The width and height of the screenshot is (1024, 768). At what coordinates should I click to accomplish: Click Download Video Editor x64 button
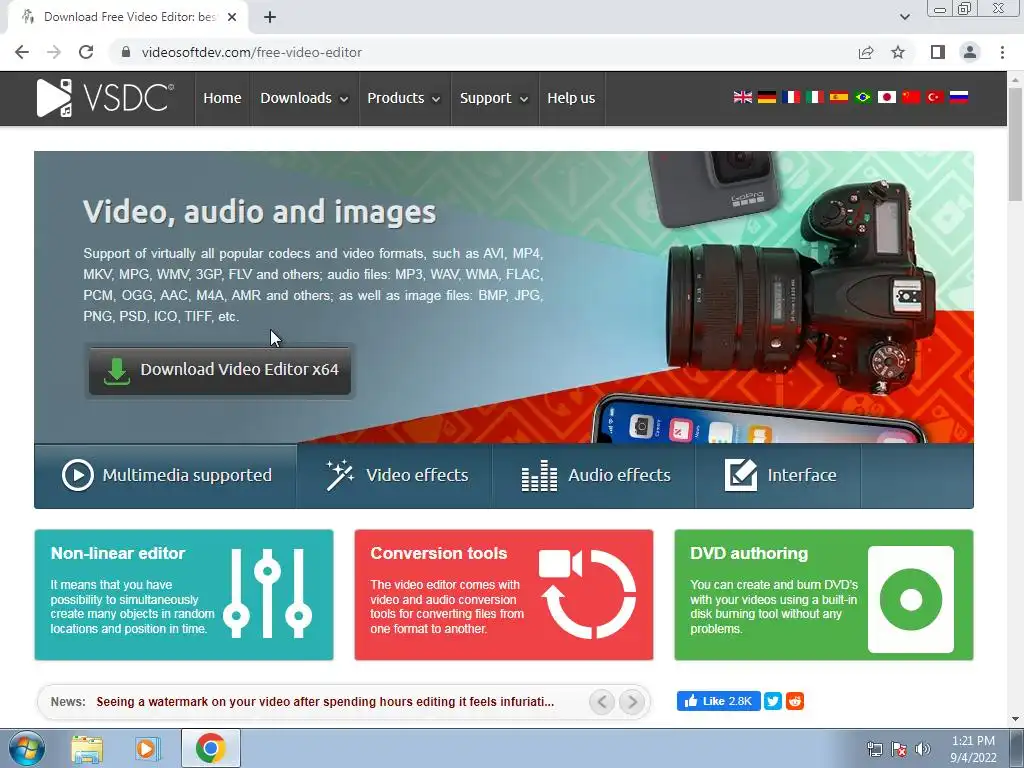pyautogui.click(x=220, y=370)
